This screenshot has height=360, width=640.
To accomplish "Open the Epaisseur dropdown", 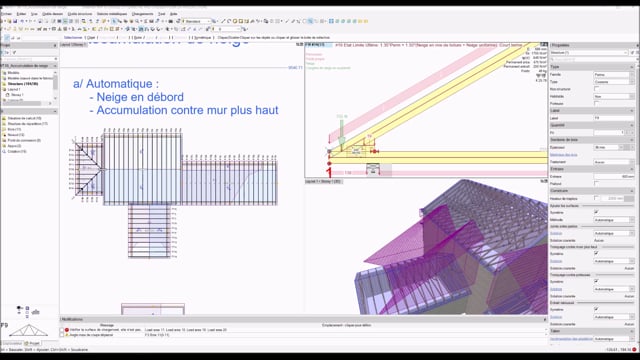I will click(x=609, y=147).
